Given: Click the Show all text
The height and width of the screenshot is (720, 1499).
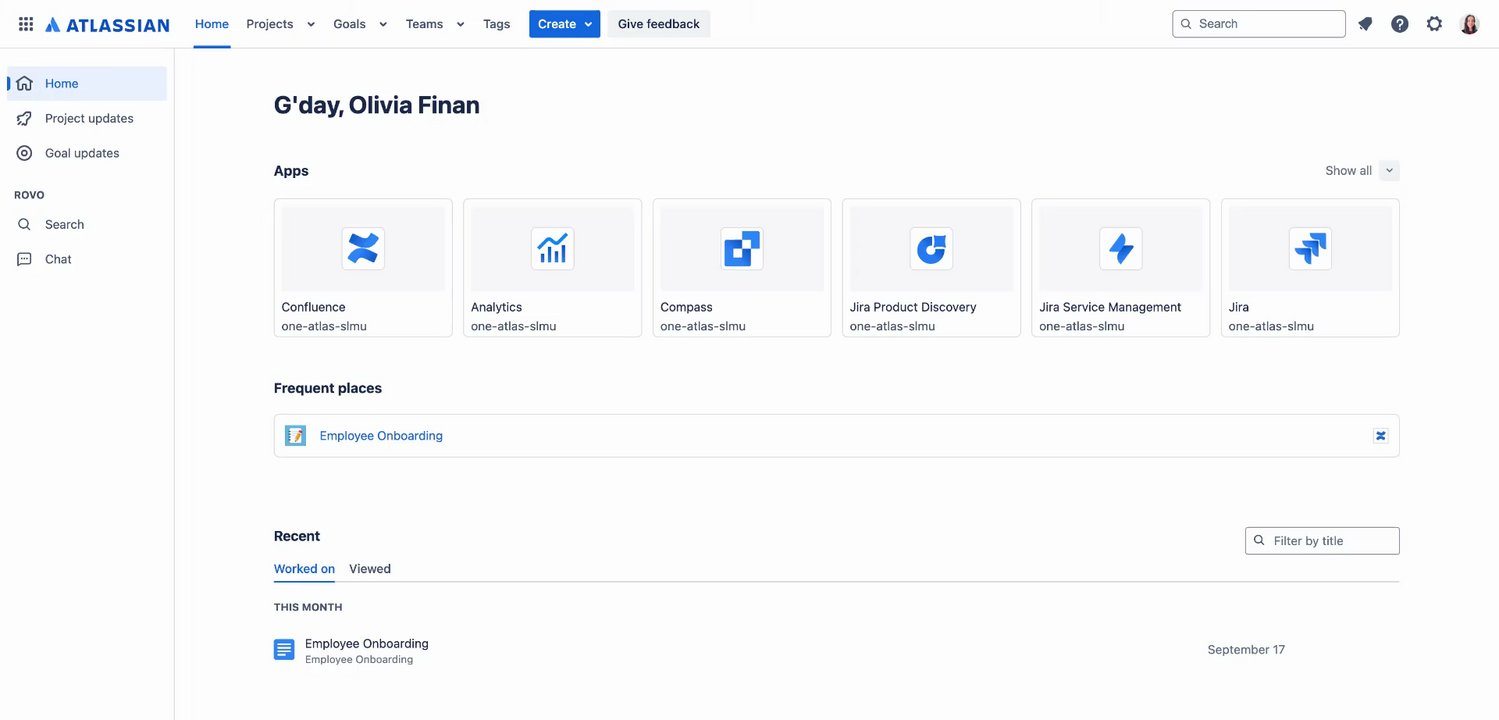Looking at the screenshot, I should pyautogui.click(x=1348, y=171).
